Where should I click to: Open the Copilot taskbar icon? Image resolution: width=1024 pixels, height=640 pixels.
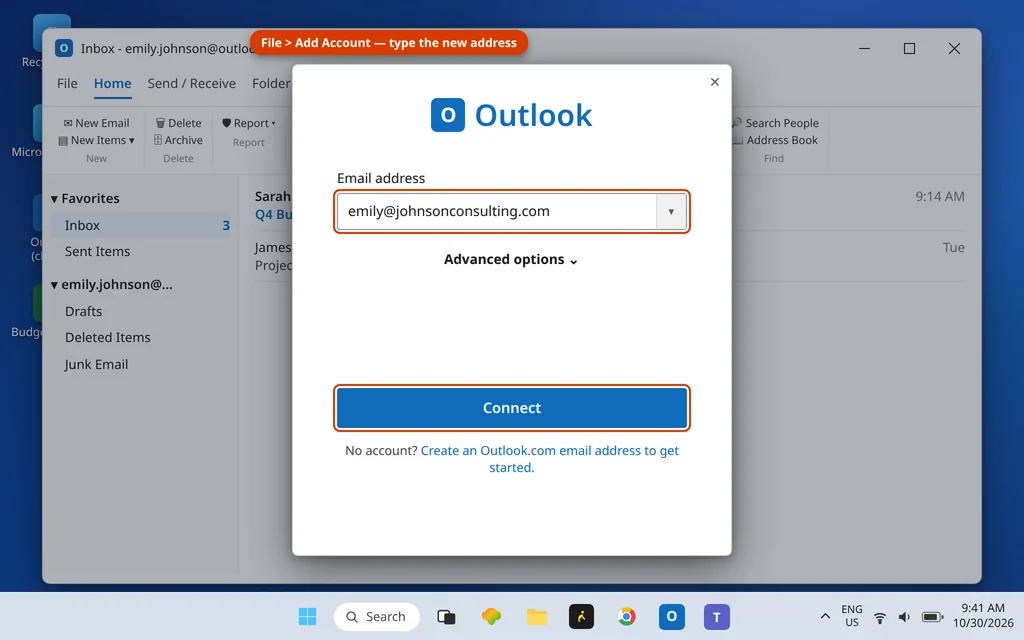(491, 616)
